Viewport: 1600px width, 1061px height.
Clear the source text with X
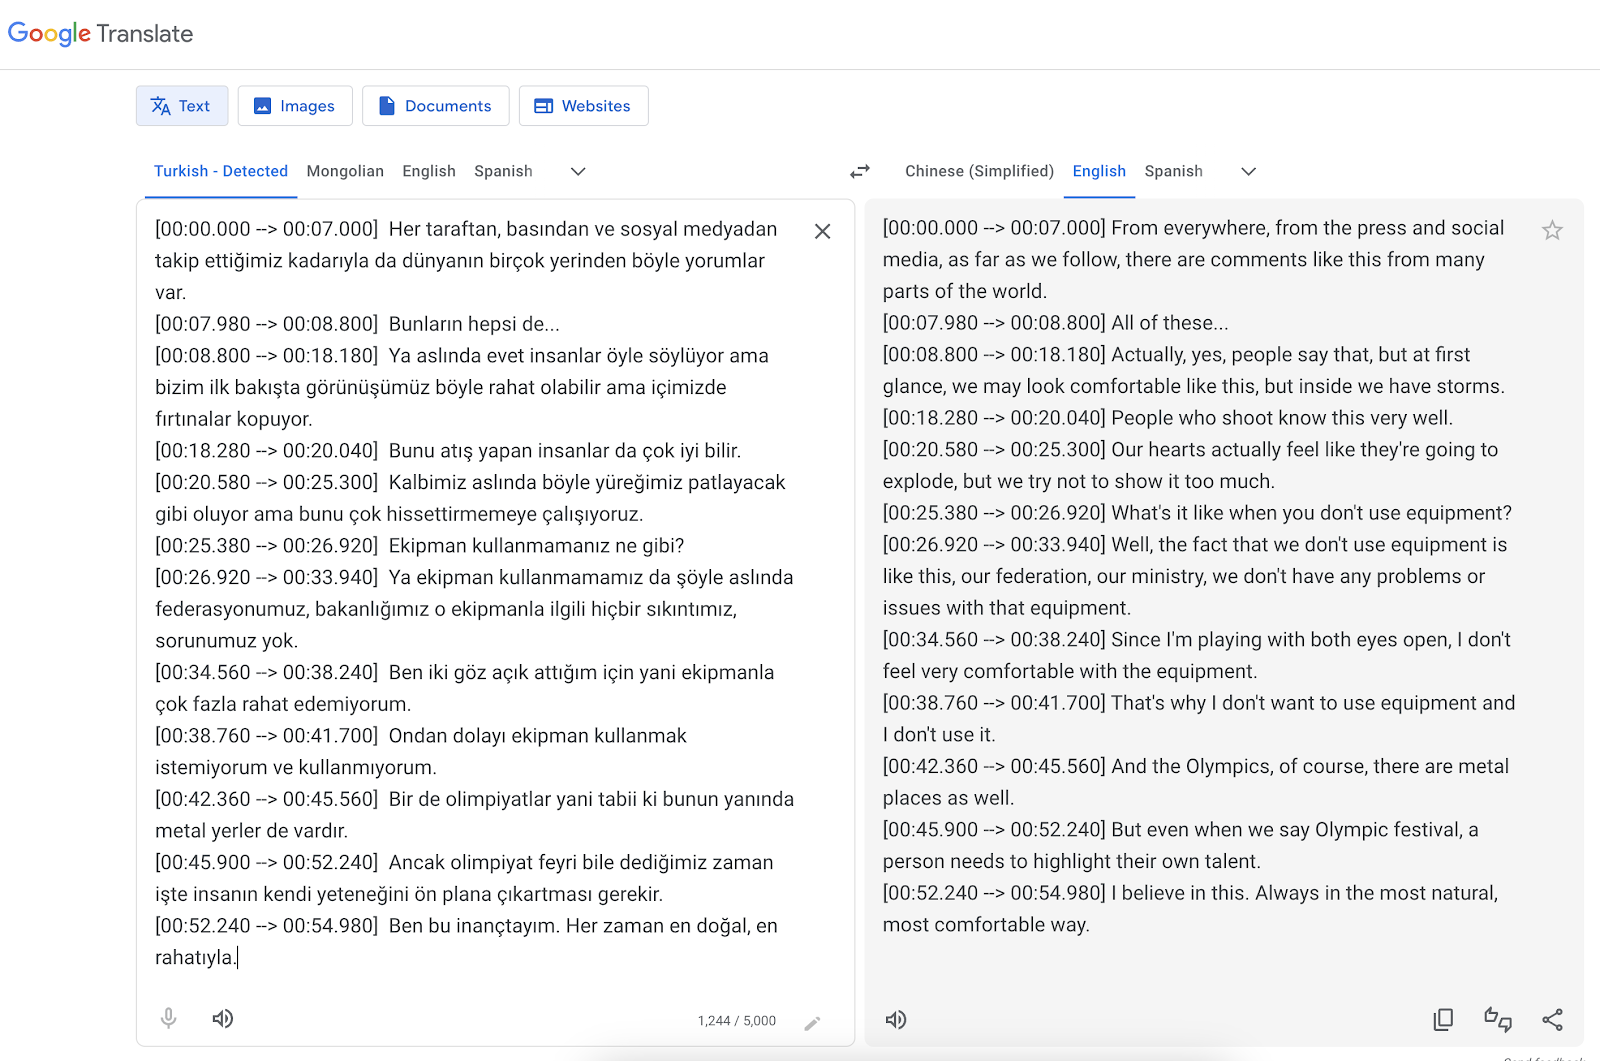click(x=822, y=231)
